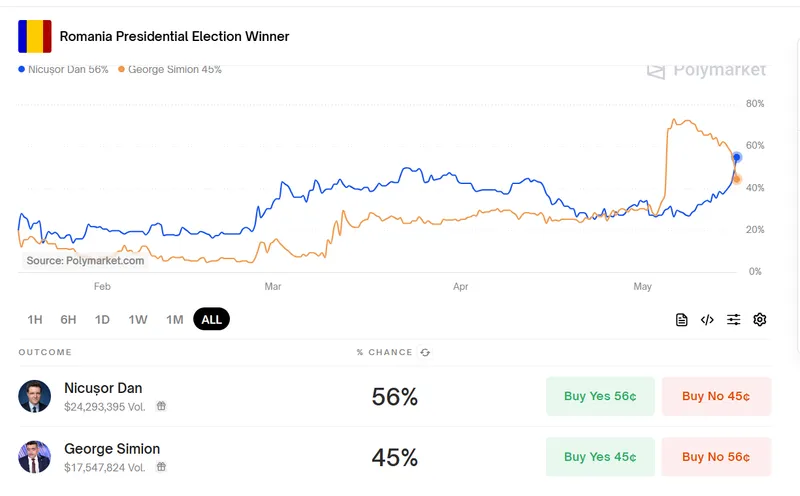The width and height of the screenshot is (800, 496).
Task: Select the ALL time range
Action: click(211, 320)
